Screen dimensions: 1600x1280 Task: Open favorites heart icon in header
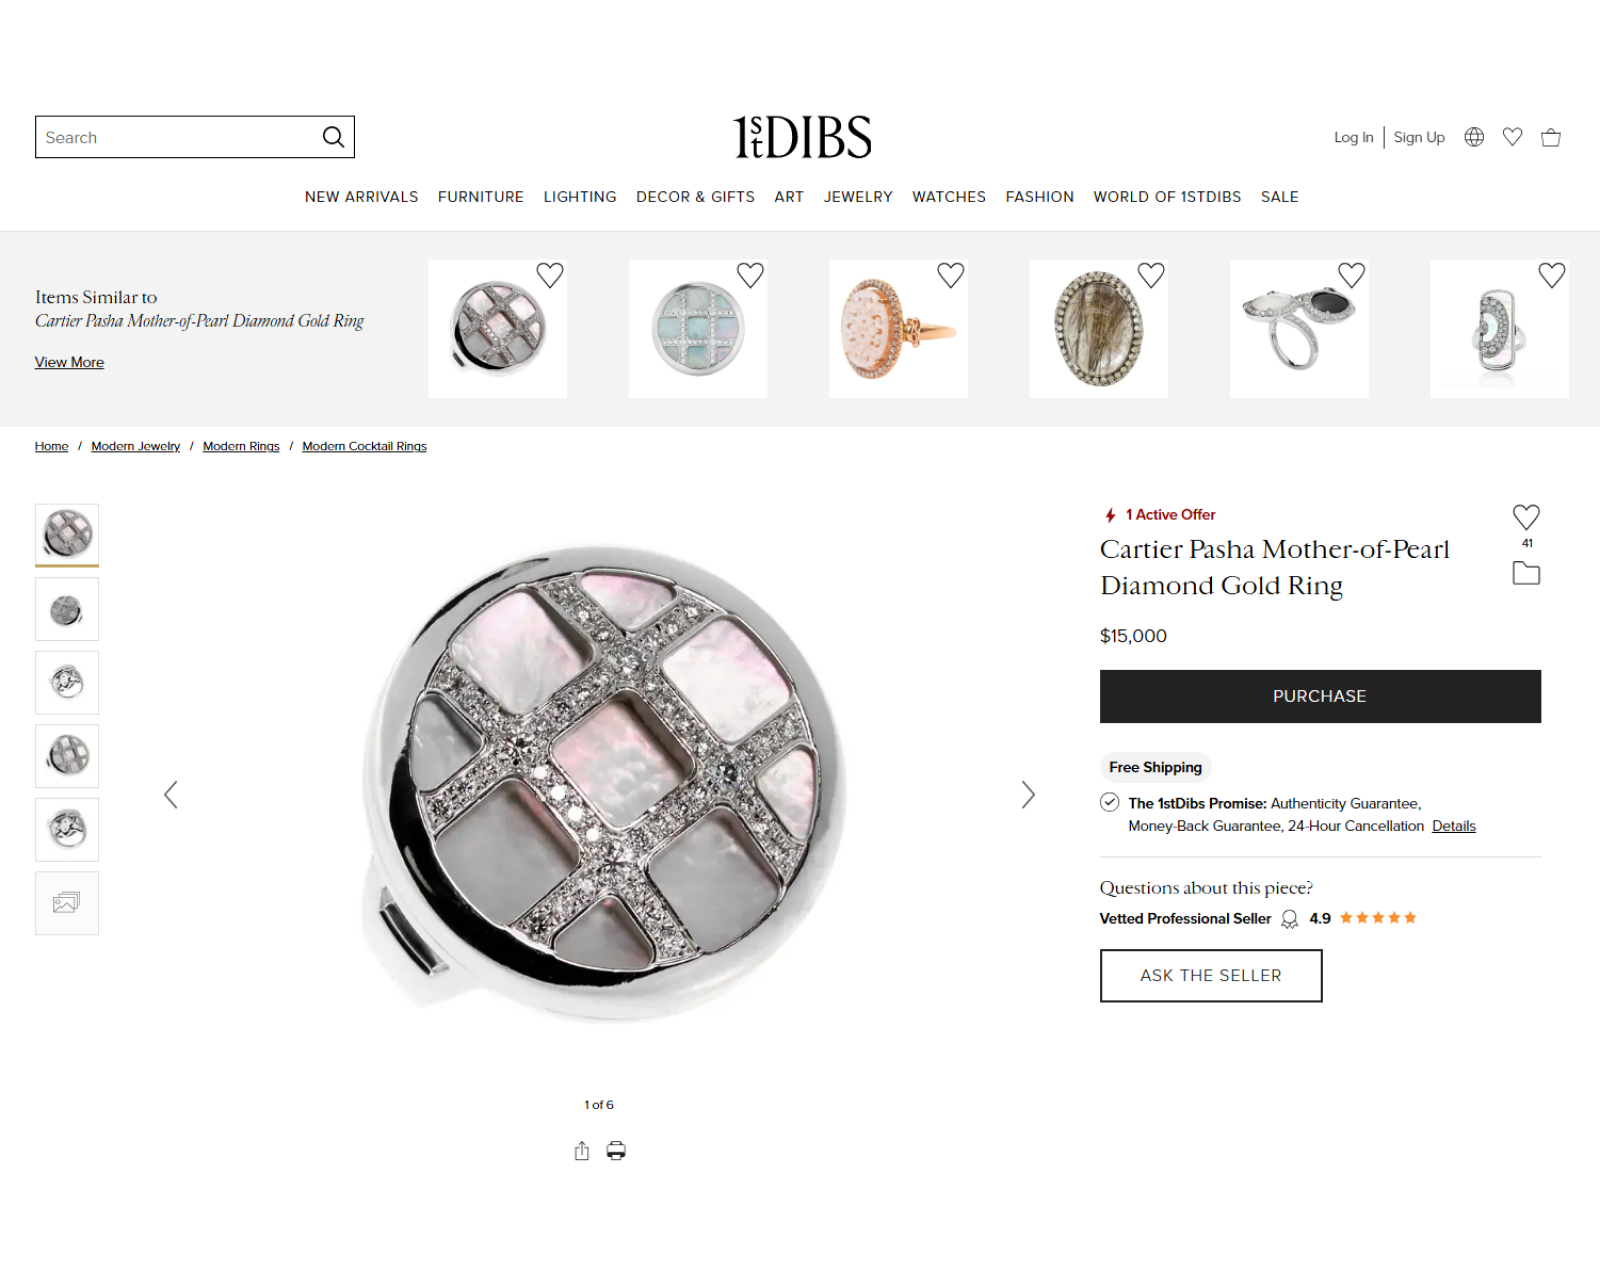click(x=1512, y=137)
